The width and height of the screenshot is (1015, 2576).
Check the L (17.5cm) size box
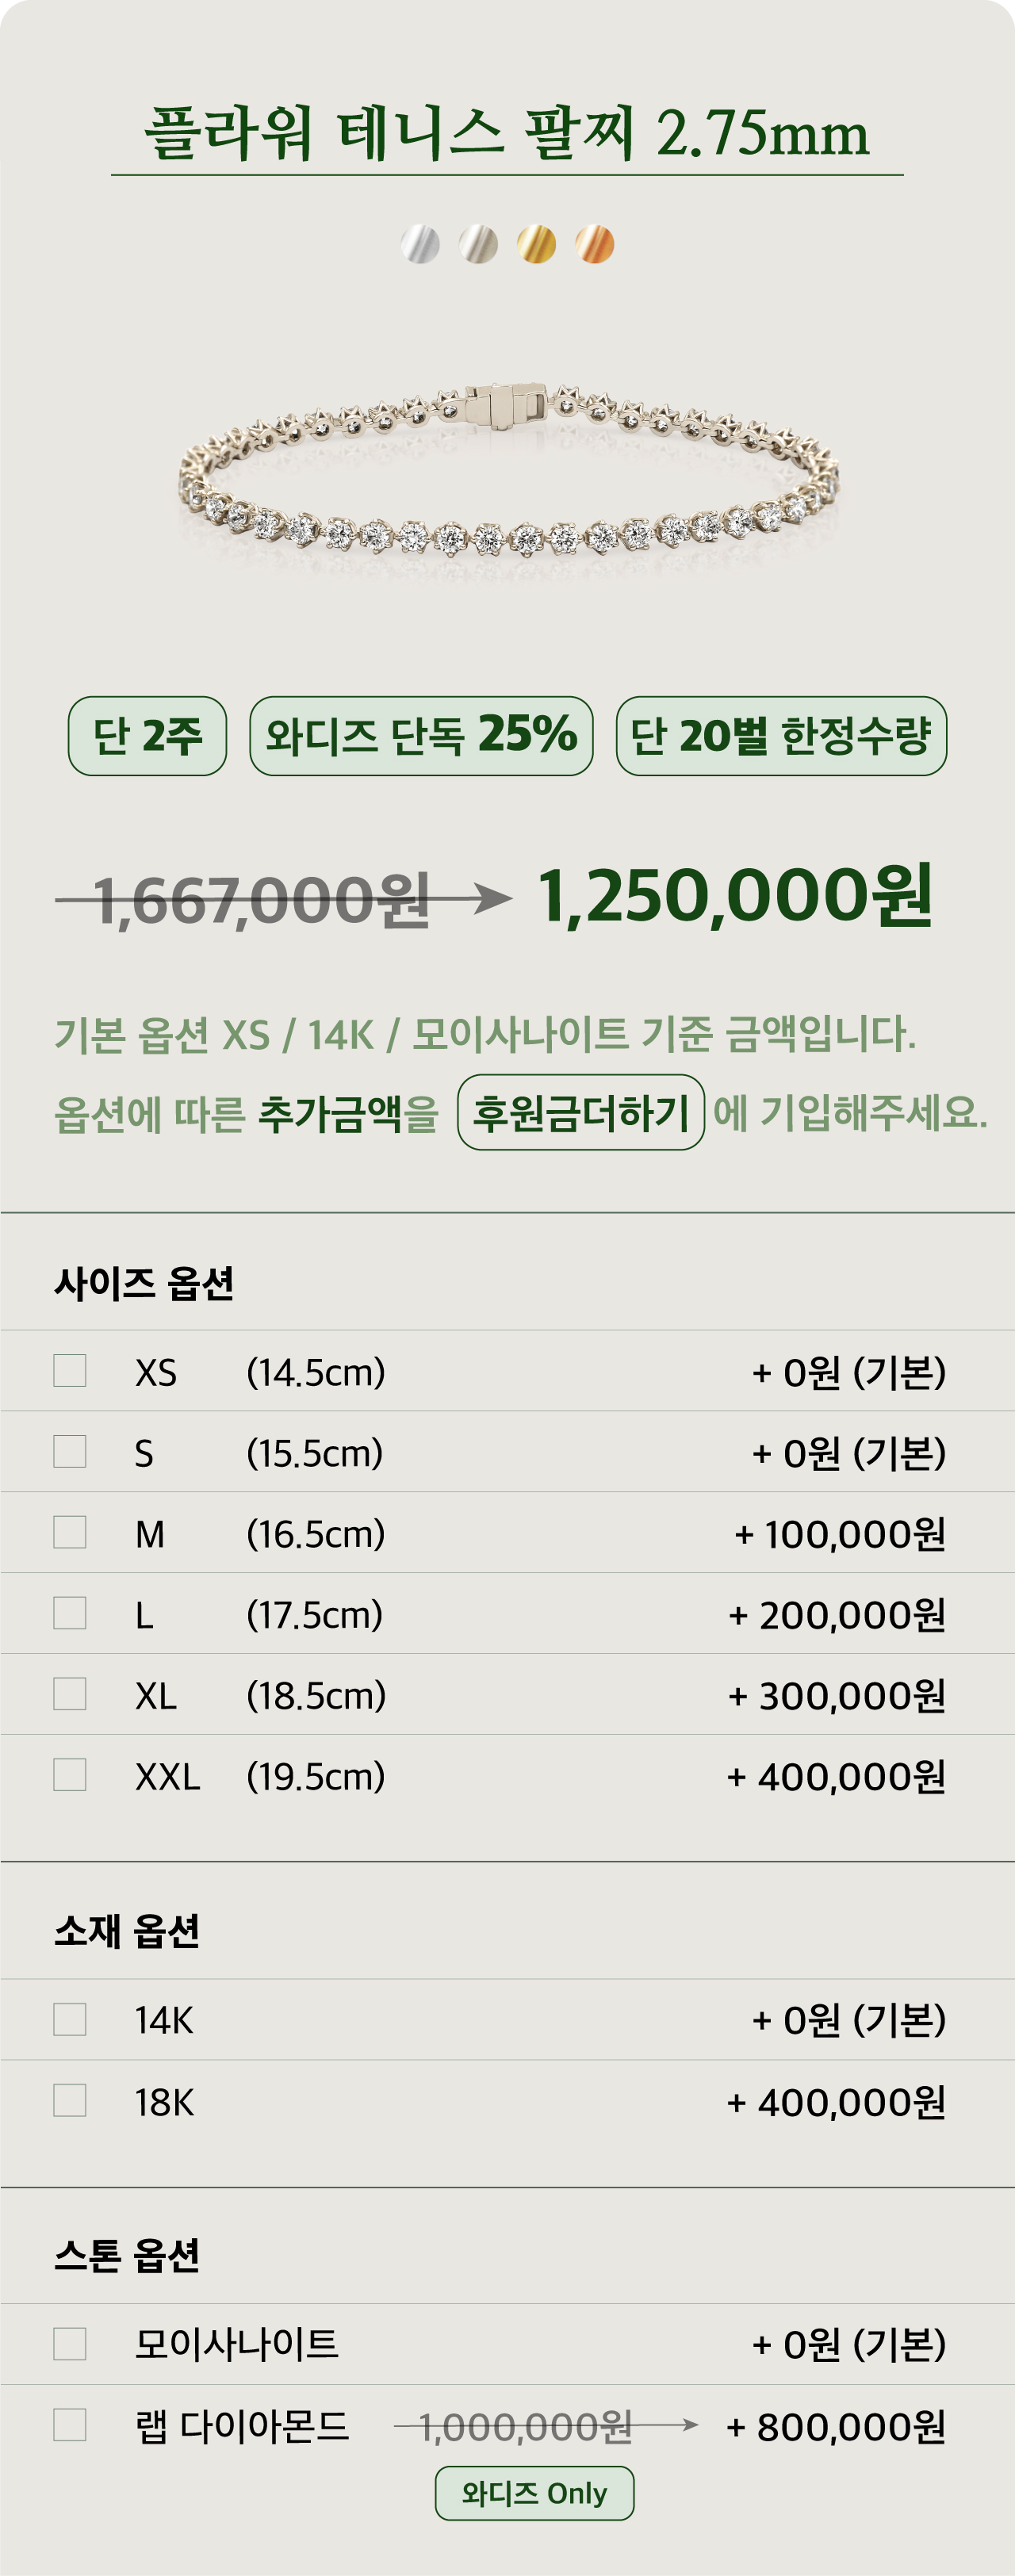(x=70, y=1613)
